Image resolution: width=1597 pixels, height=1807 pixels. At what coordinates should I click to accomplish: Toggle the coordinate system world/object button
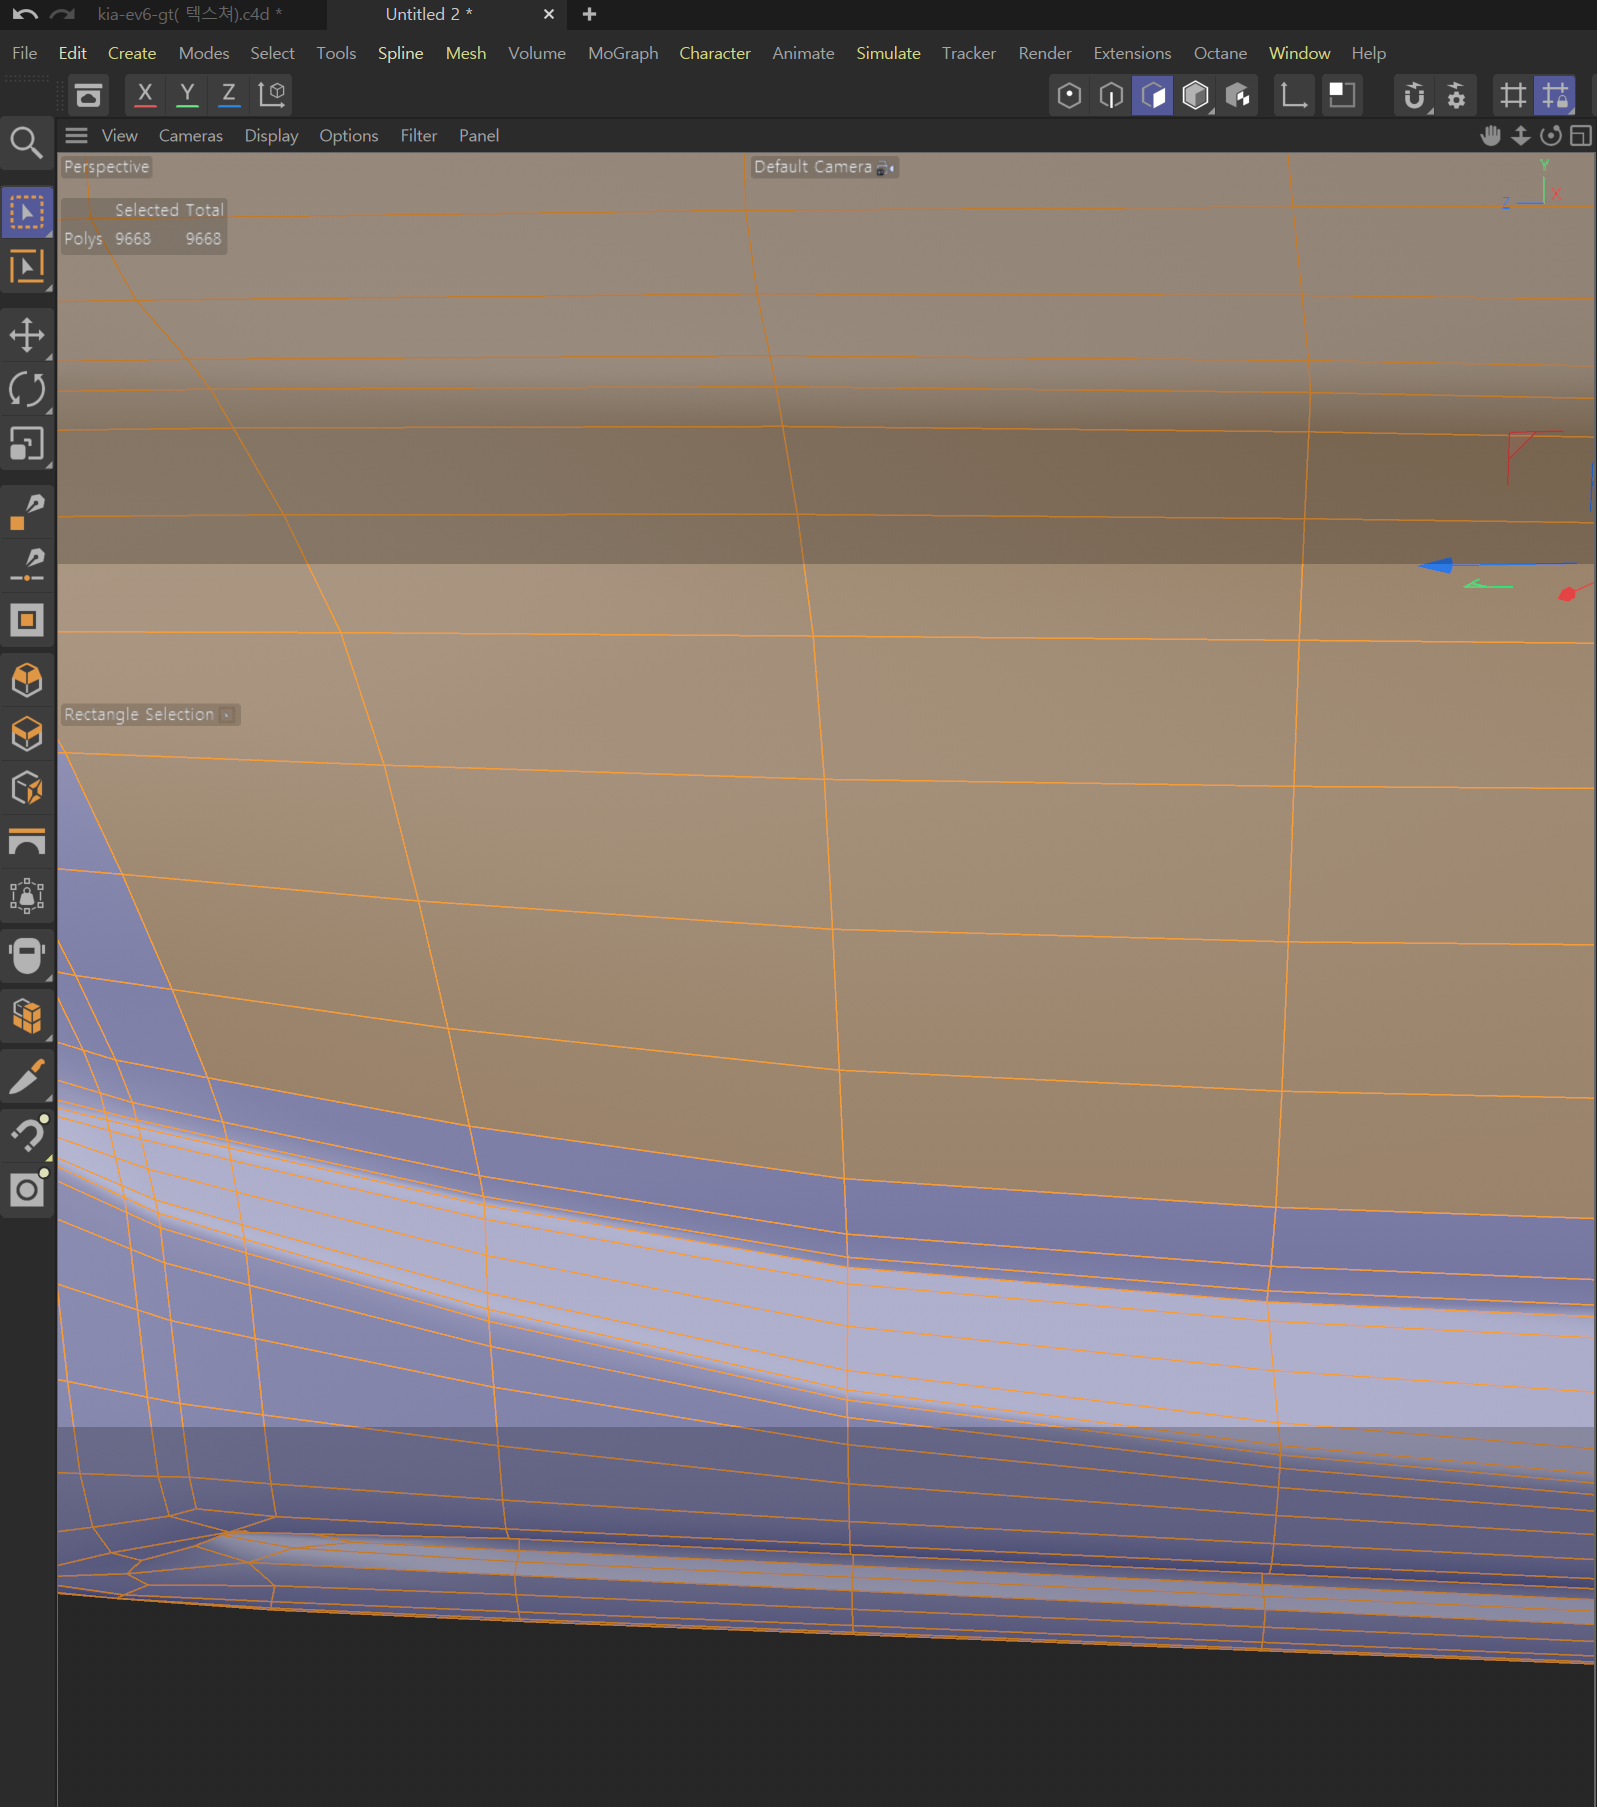271,94
